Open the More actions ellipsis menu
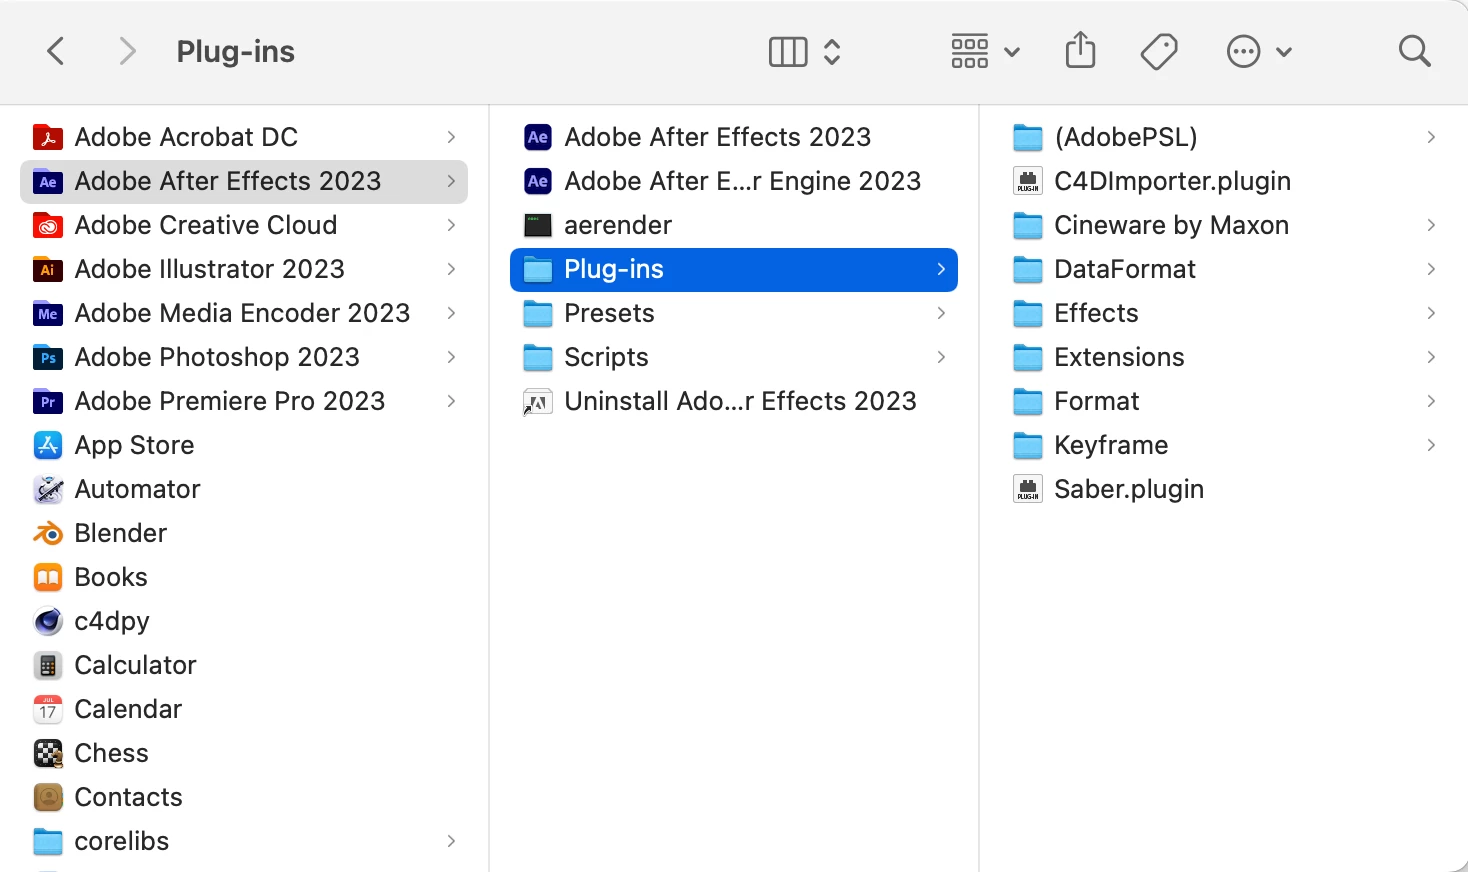The width and height of the screenshot is (1468, 872). 1259,52
